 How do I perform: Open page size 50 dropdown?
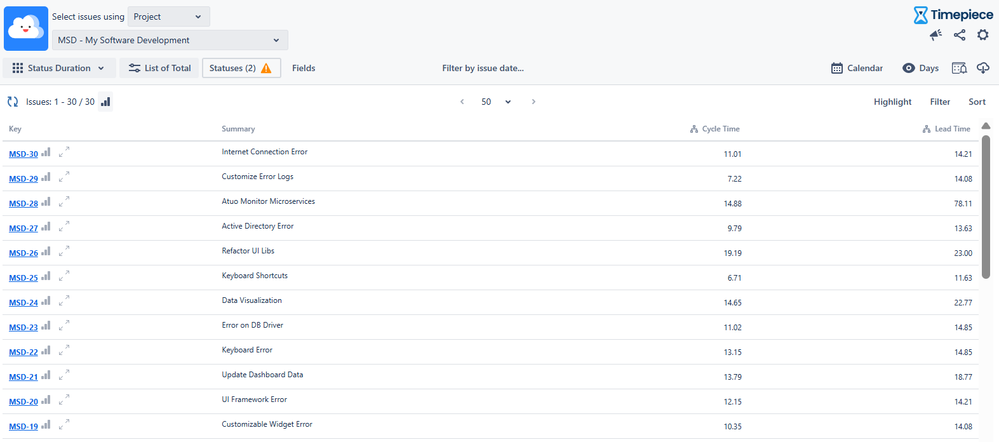pyautogui.click(x=496, y=102)
